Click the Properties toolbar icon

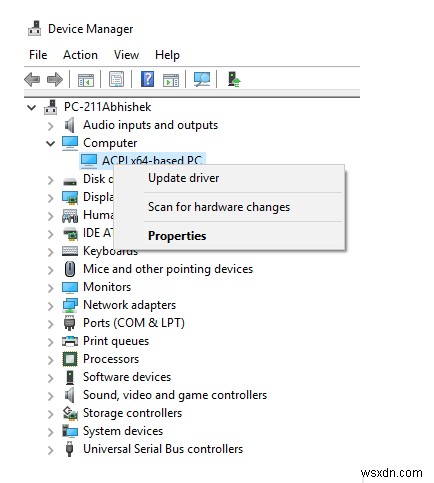116,80
